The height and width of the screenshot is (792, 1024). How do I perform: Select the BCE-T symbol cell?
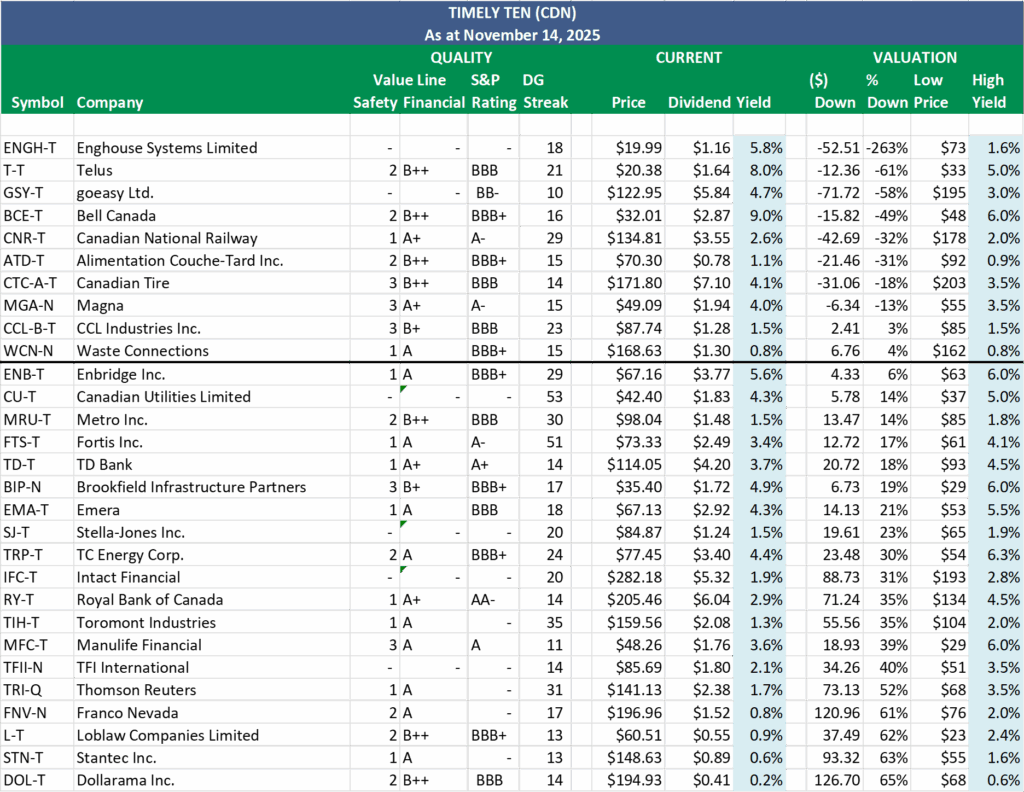[x=37, y=215]
